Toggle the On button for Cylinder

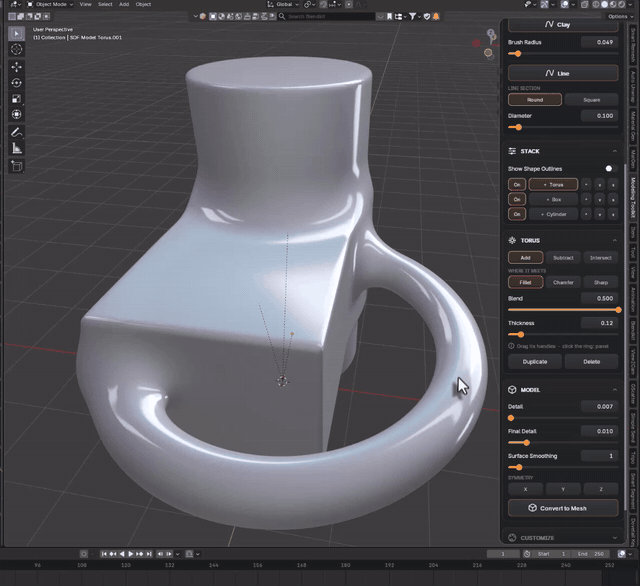pos(517,214)
